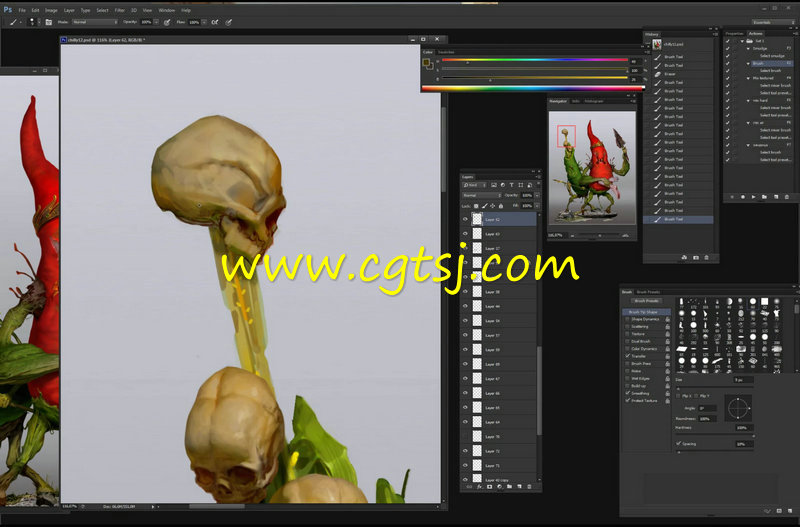Click the Brush tool icon in options bar

tap(13, 22)
